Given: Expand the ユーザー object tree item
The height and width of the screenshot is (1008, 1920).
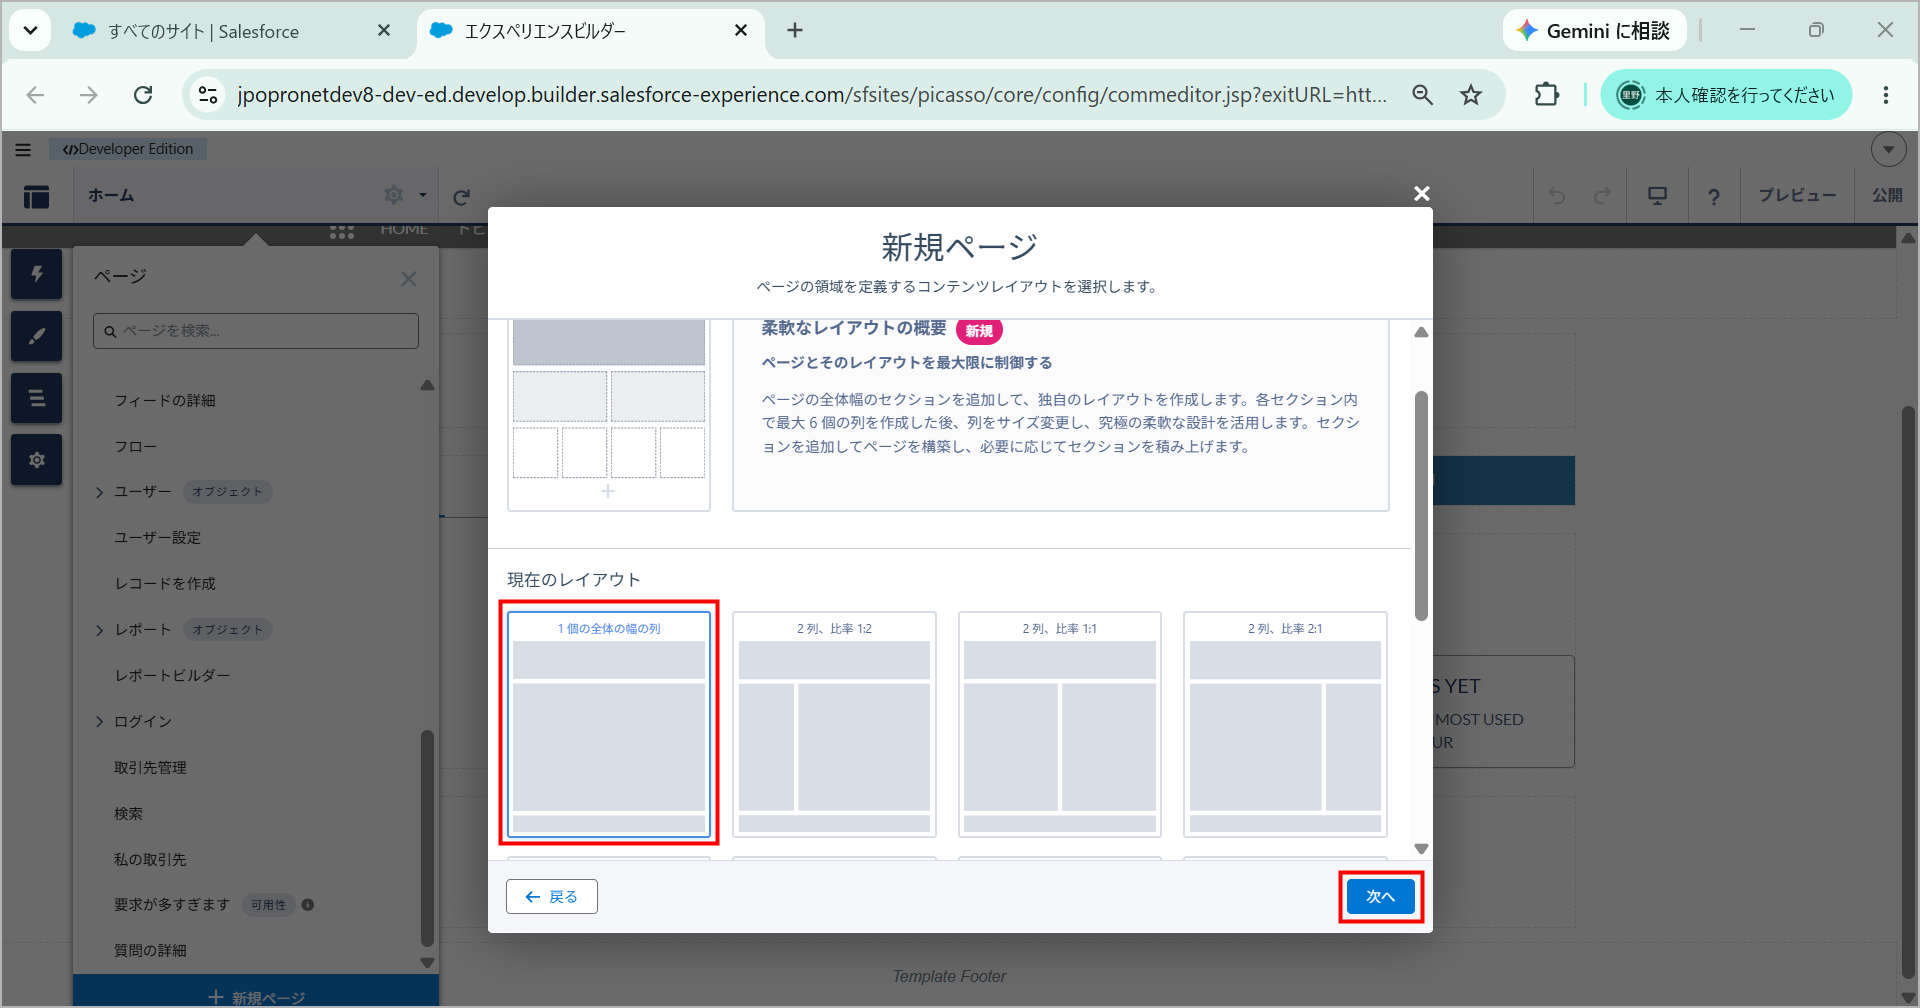Looking at the screenshot, I should 100,492.
